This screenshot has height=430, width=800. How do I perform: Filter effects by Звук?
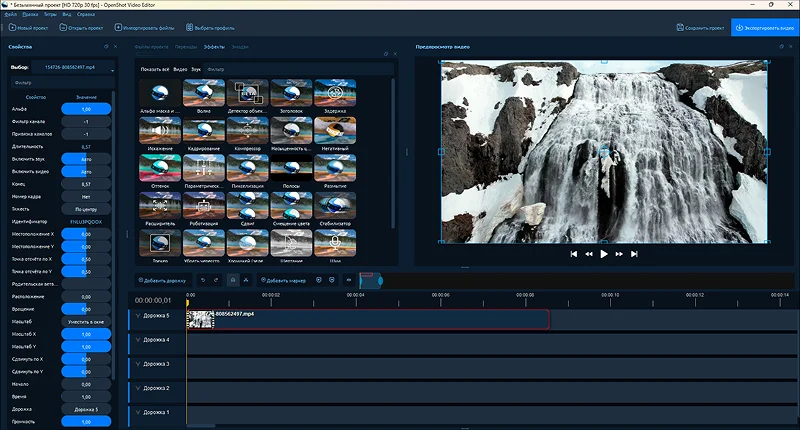(x=196, y=69)
